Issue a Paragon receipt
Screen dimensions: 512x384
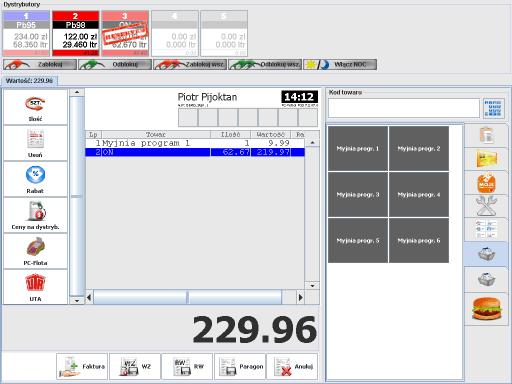pos(240,366)
